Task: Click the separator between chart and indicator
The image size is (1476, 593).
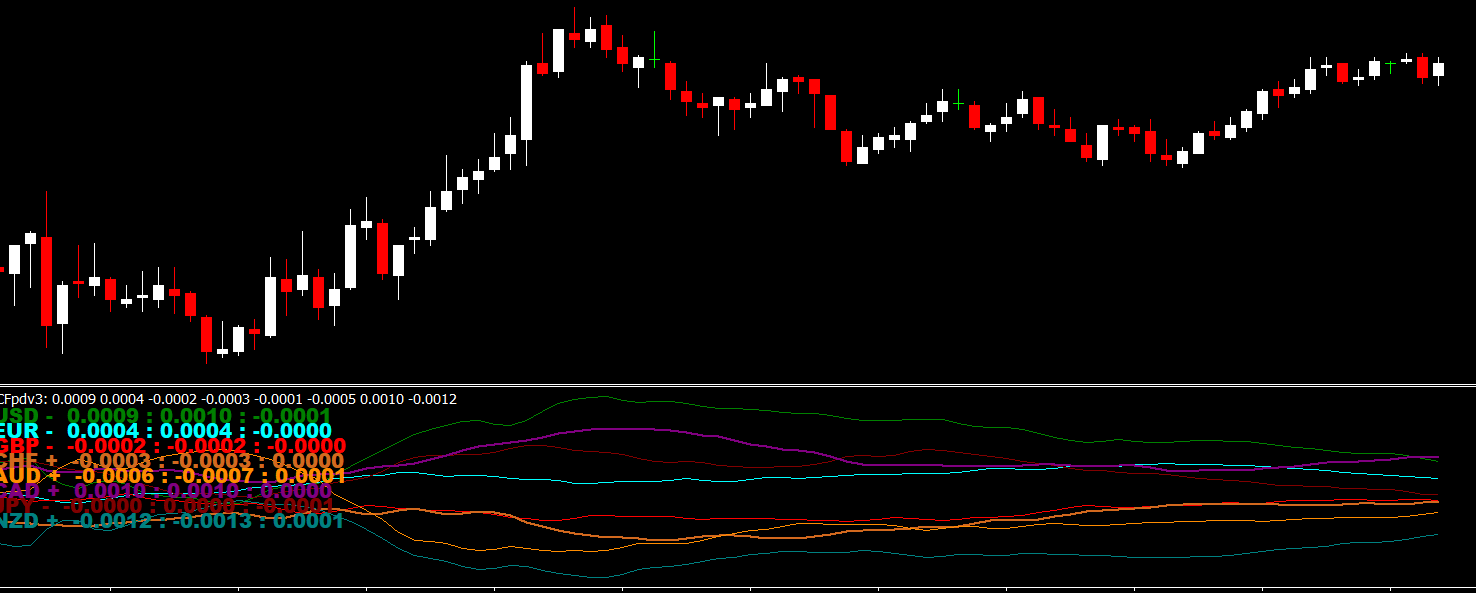Action: tap(738, 385)
